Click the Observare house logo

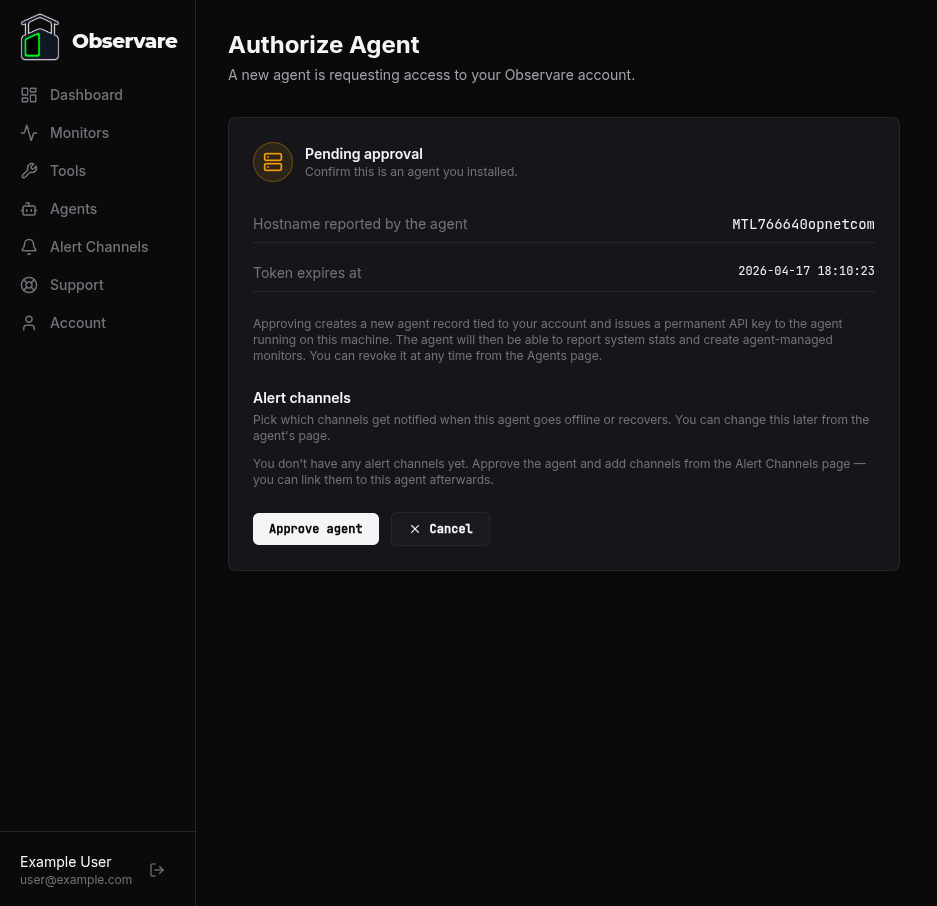click(40, 37)
